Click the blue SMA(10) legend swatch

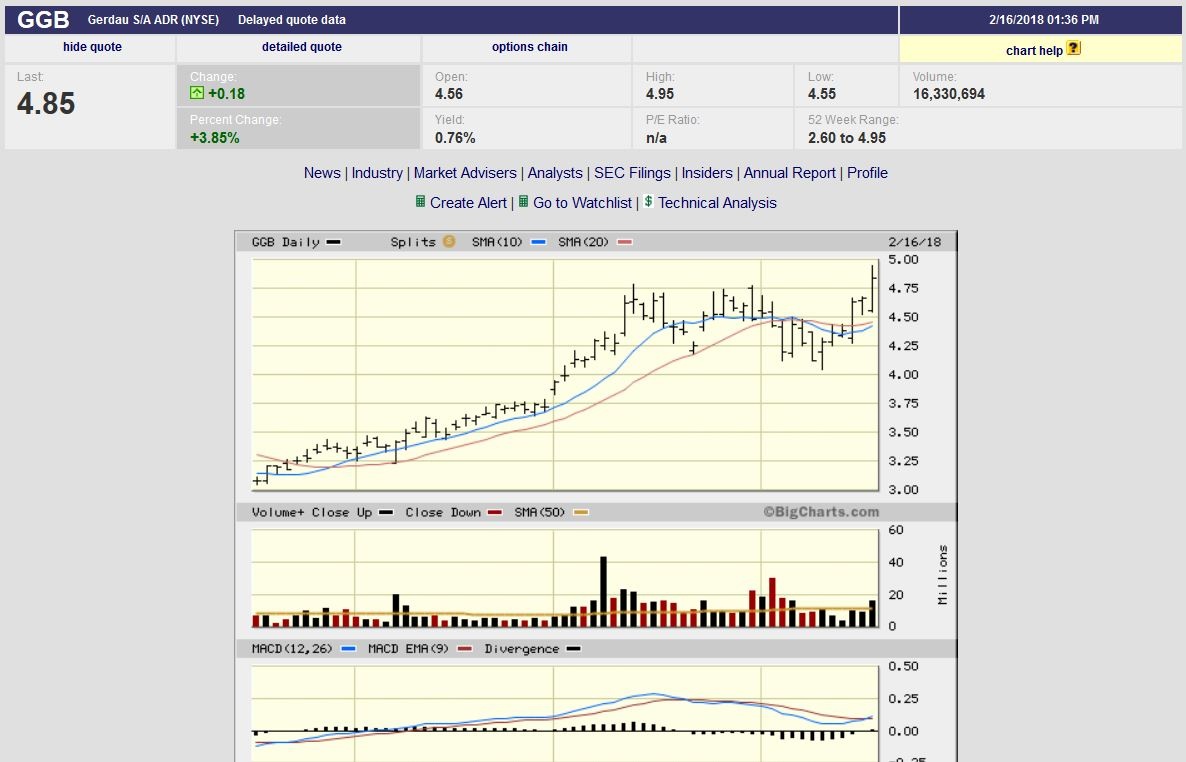(538, 242)
